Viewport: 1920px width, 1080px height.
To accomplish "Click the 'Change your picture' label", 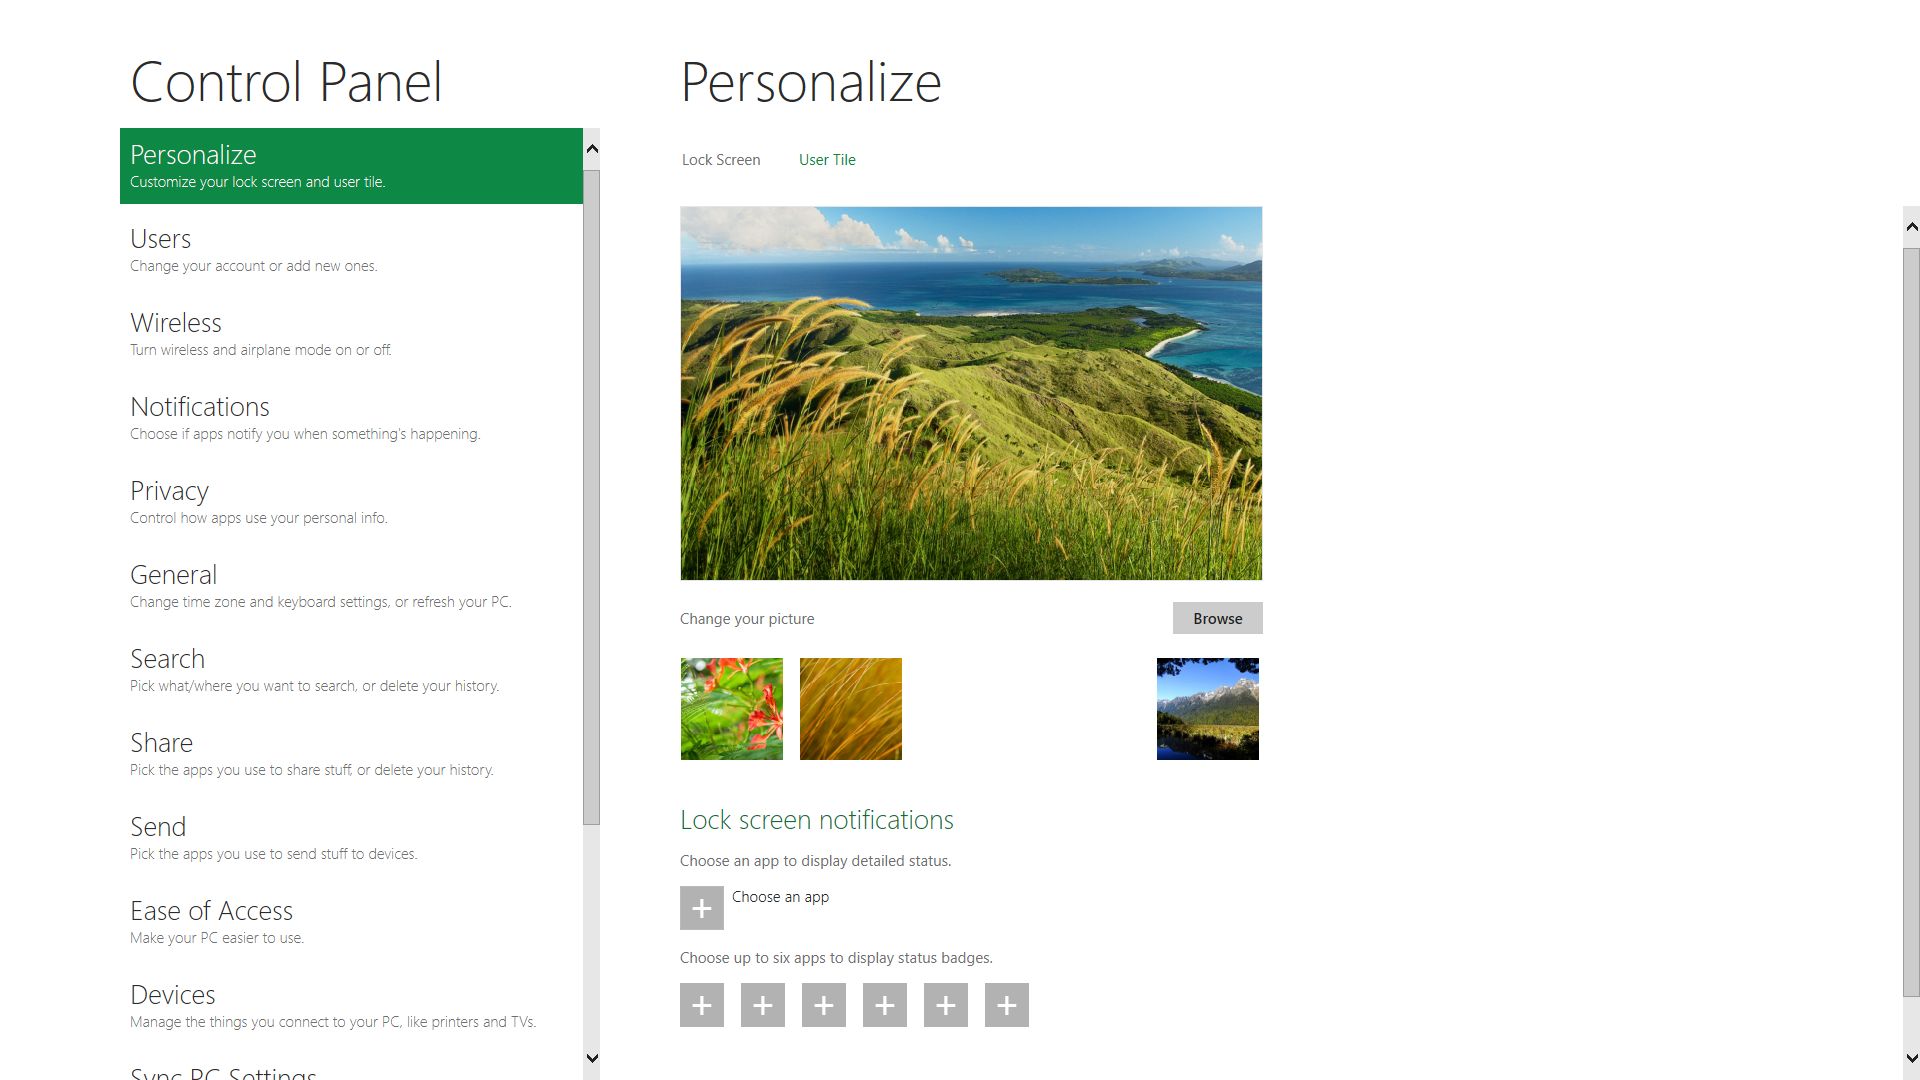I will click(747, 619).
